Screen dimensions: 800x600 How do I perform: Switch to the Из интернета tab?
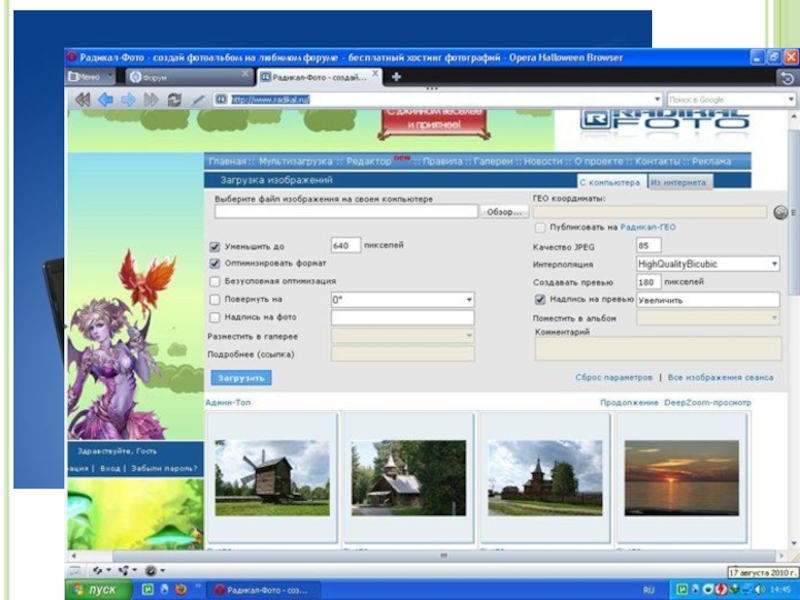click(x=678, y=183)
